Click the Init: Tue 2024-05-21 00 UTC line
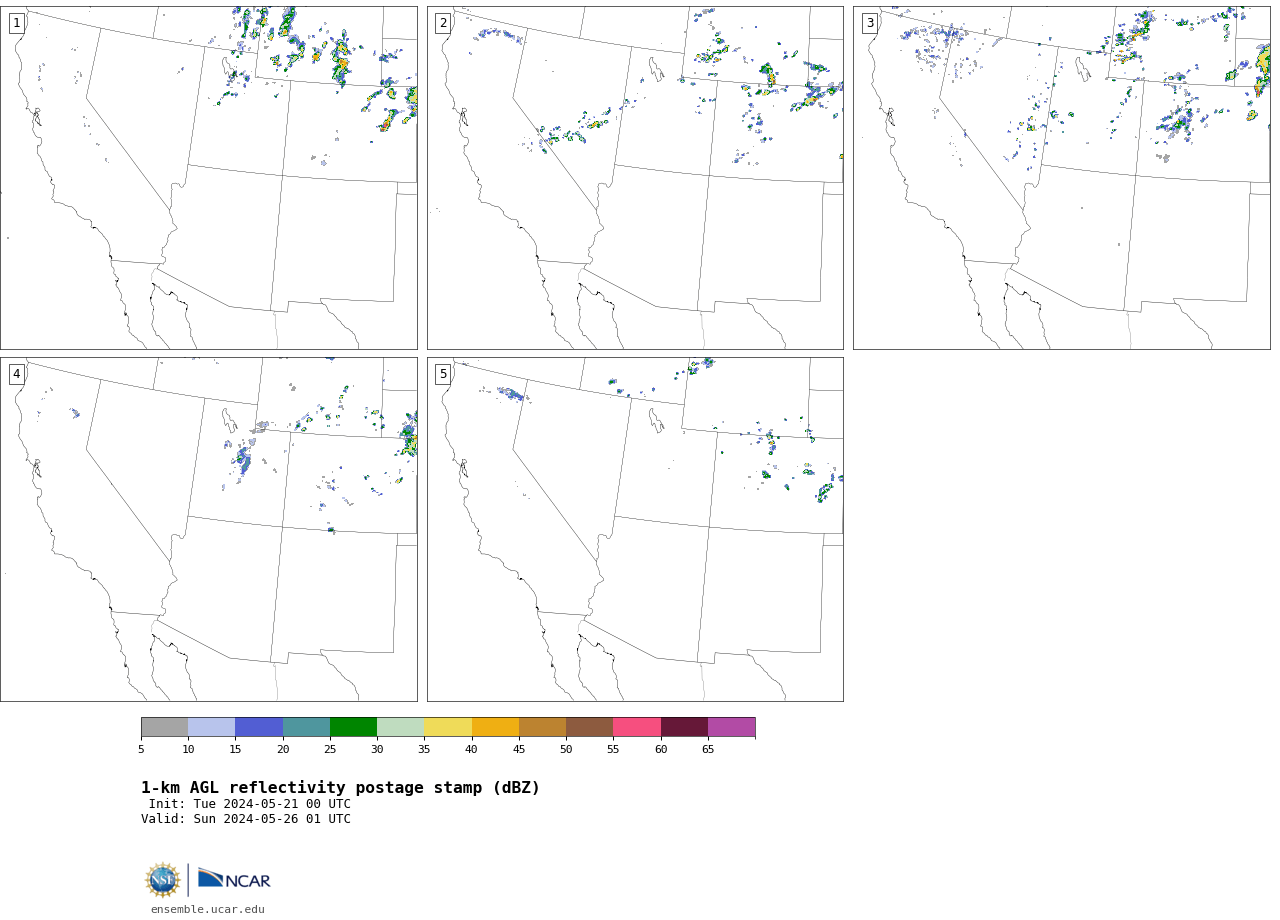This screenshot has width=1280, height=920. pos(250,804)
